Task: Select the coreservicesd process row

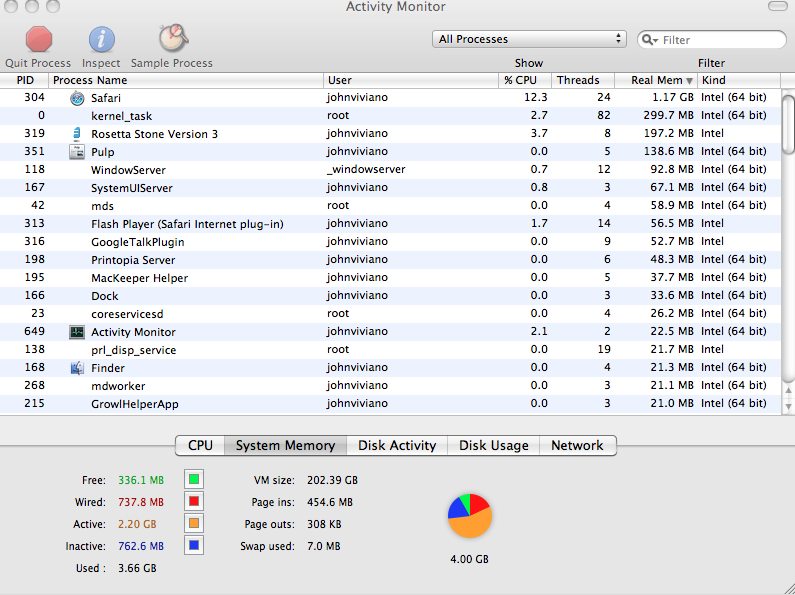Action: tap(390, 314)
